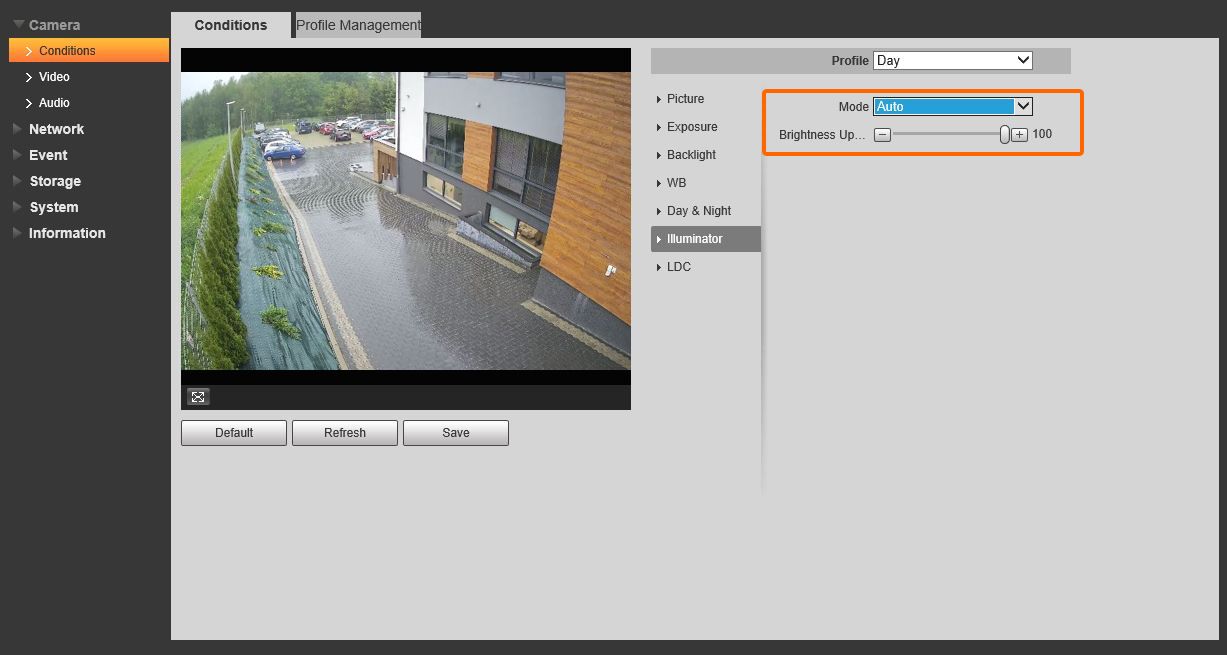The width and height of the screenshot is (1227, 655).
Task: Click the camera live preview image
Action: tap(405, 221)
